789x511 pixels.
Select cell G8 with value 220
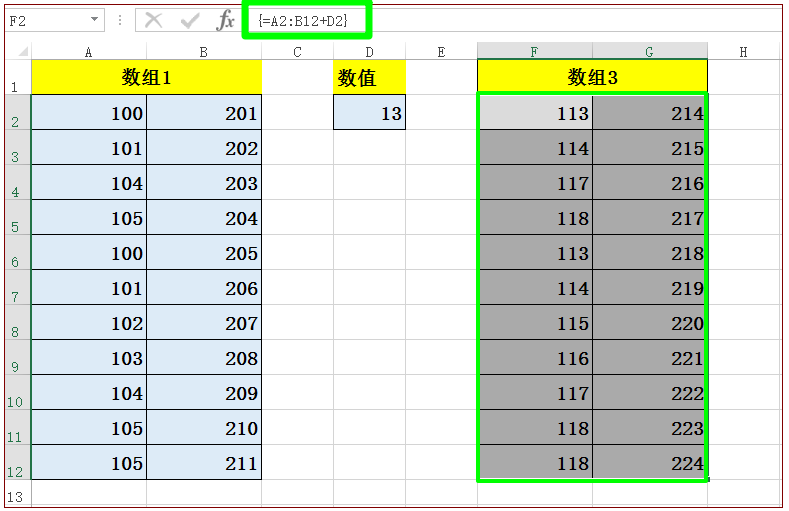click(650, 322)
